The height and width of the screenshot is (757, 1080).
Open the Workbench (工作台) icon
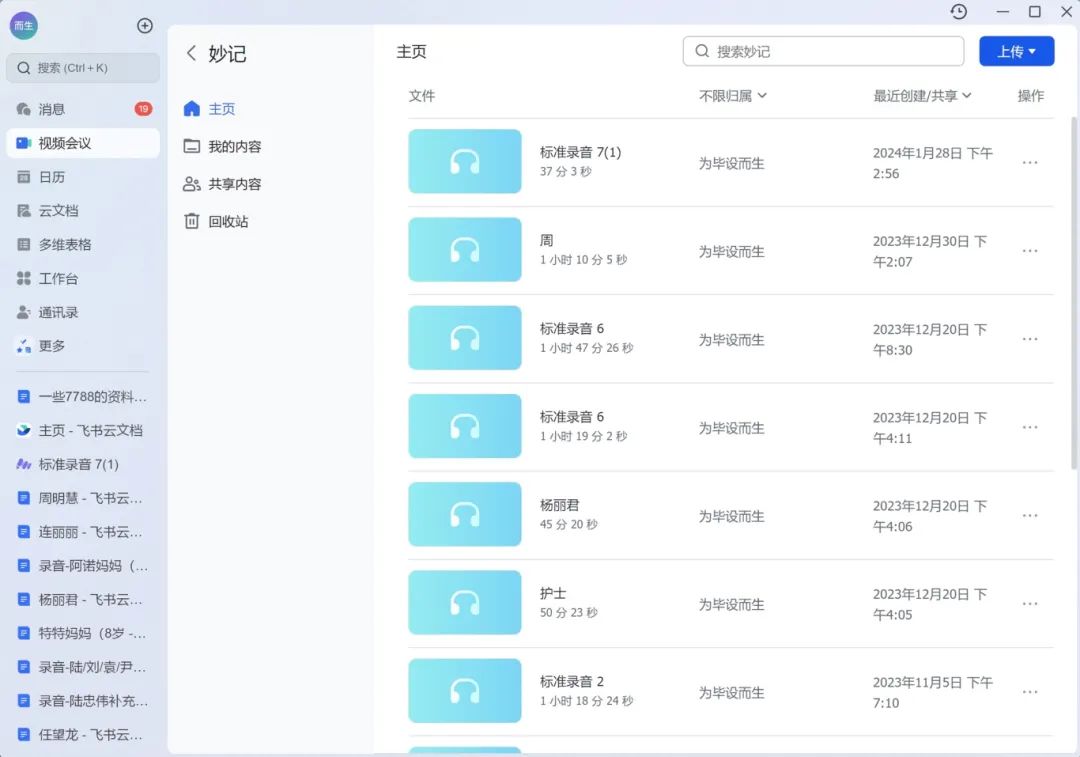(x=24, y=278)
